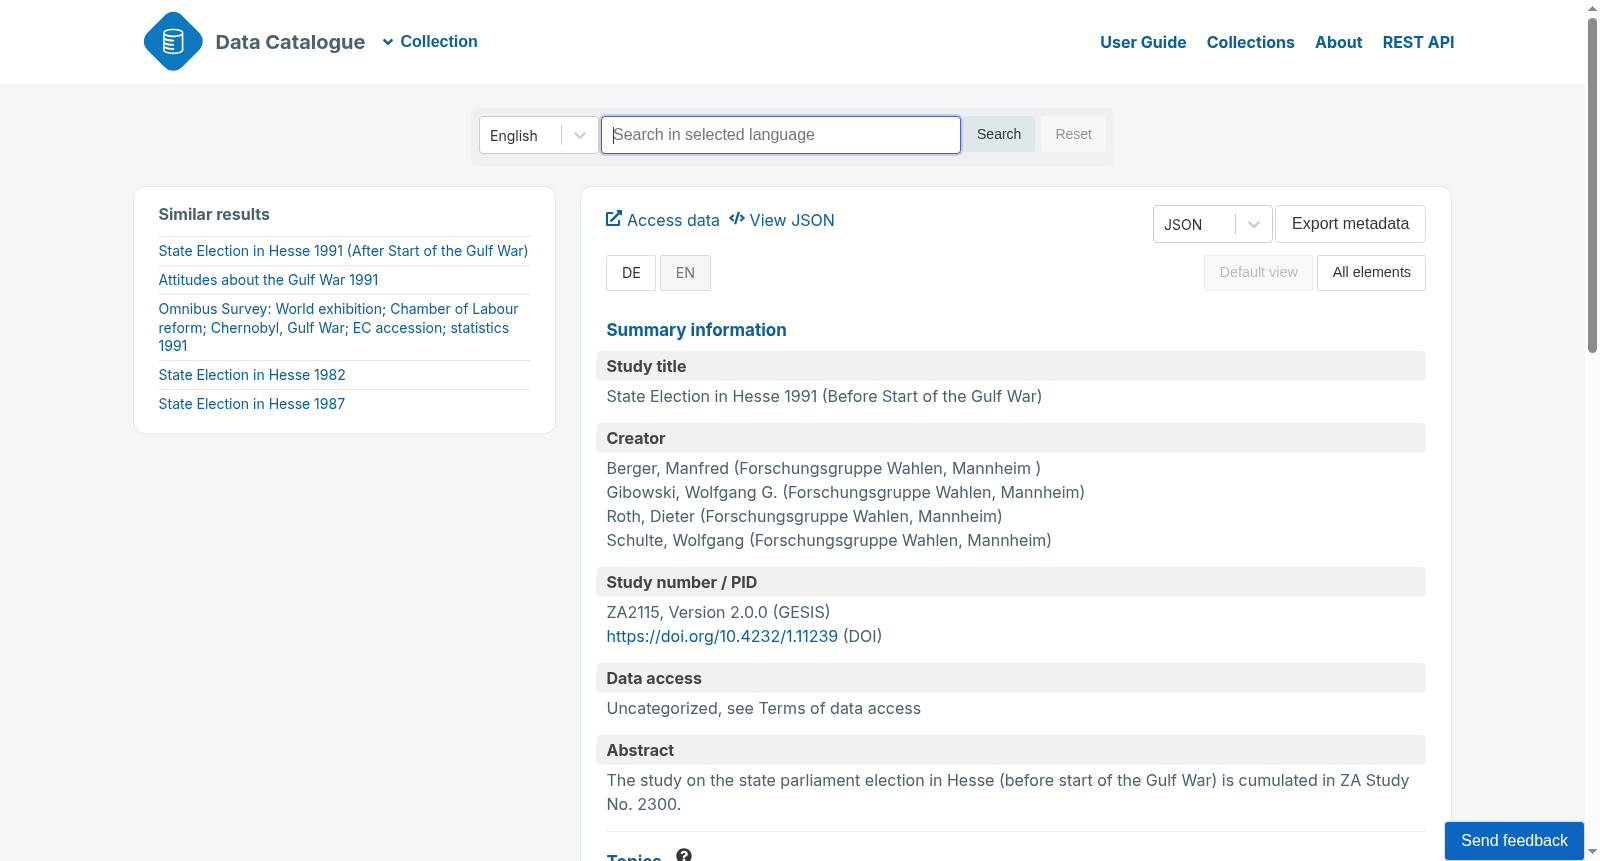This screenshot has height=861, width=1600.
Task: Expand the Collection dropdown chevron
Action: [x=388, y=42]
